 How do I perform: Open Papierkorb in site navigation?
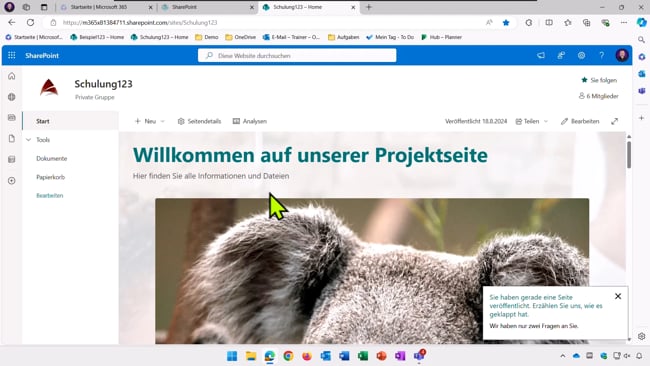click(51, 177)
